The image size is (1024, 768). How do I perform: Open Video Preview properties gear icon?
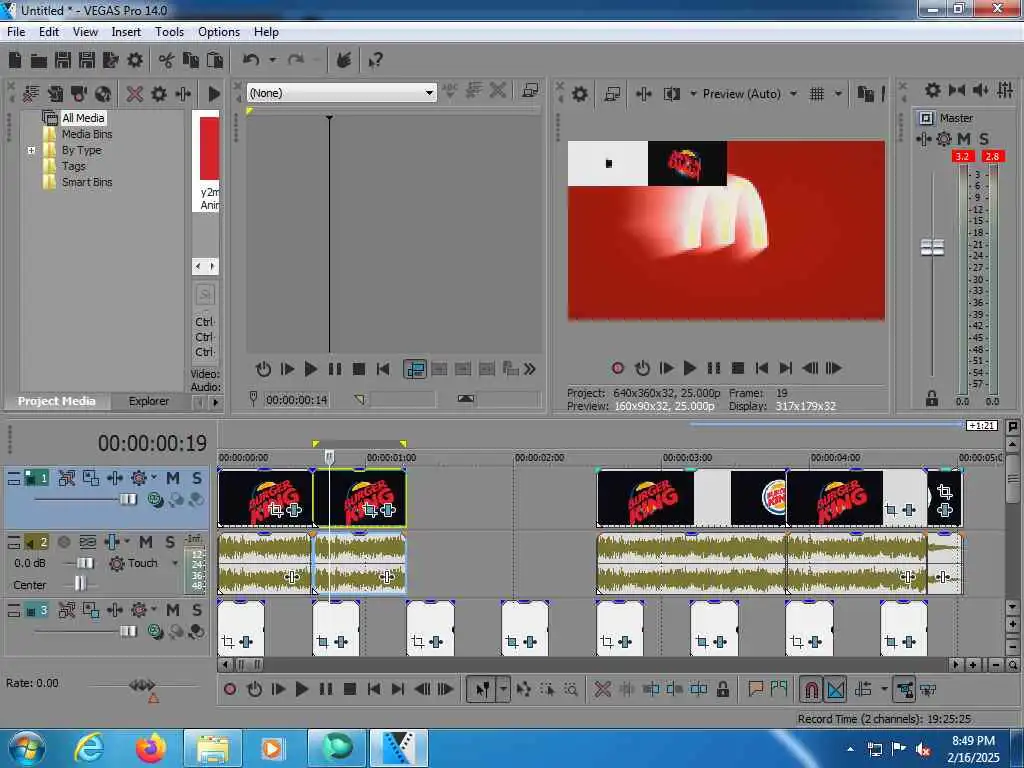pyautogui.click(x=580, y=94)
